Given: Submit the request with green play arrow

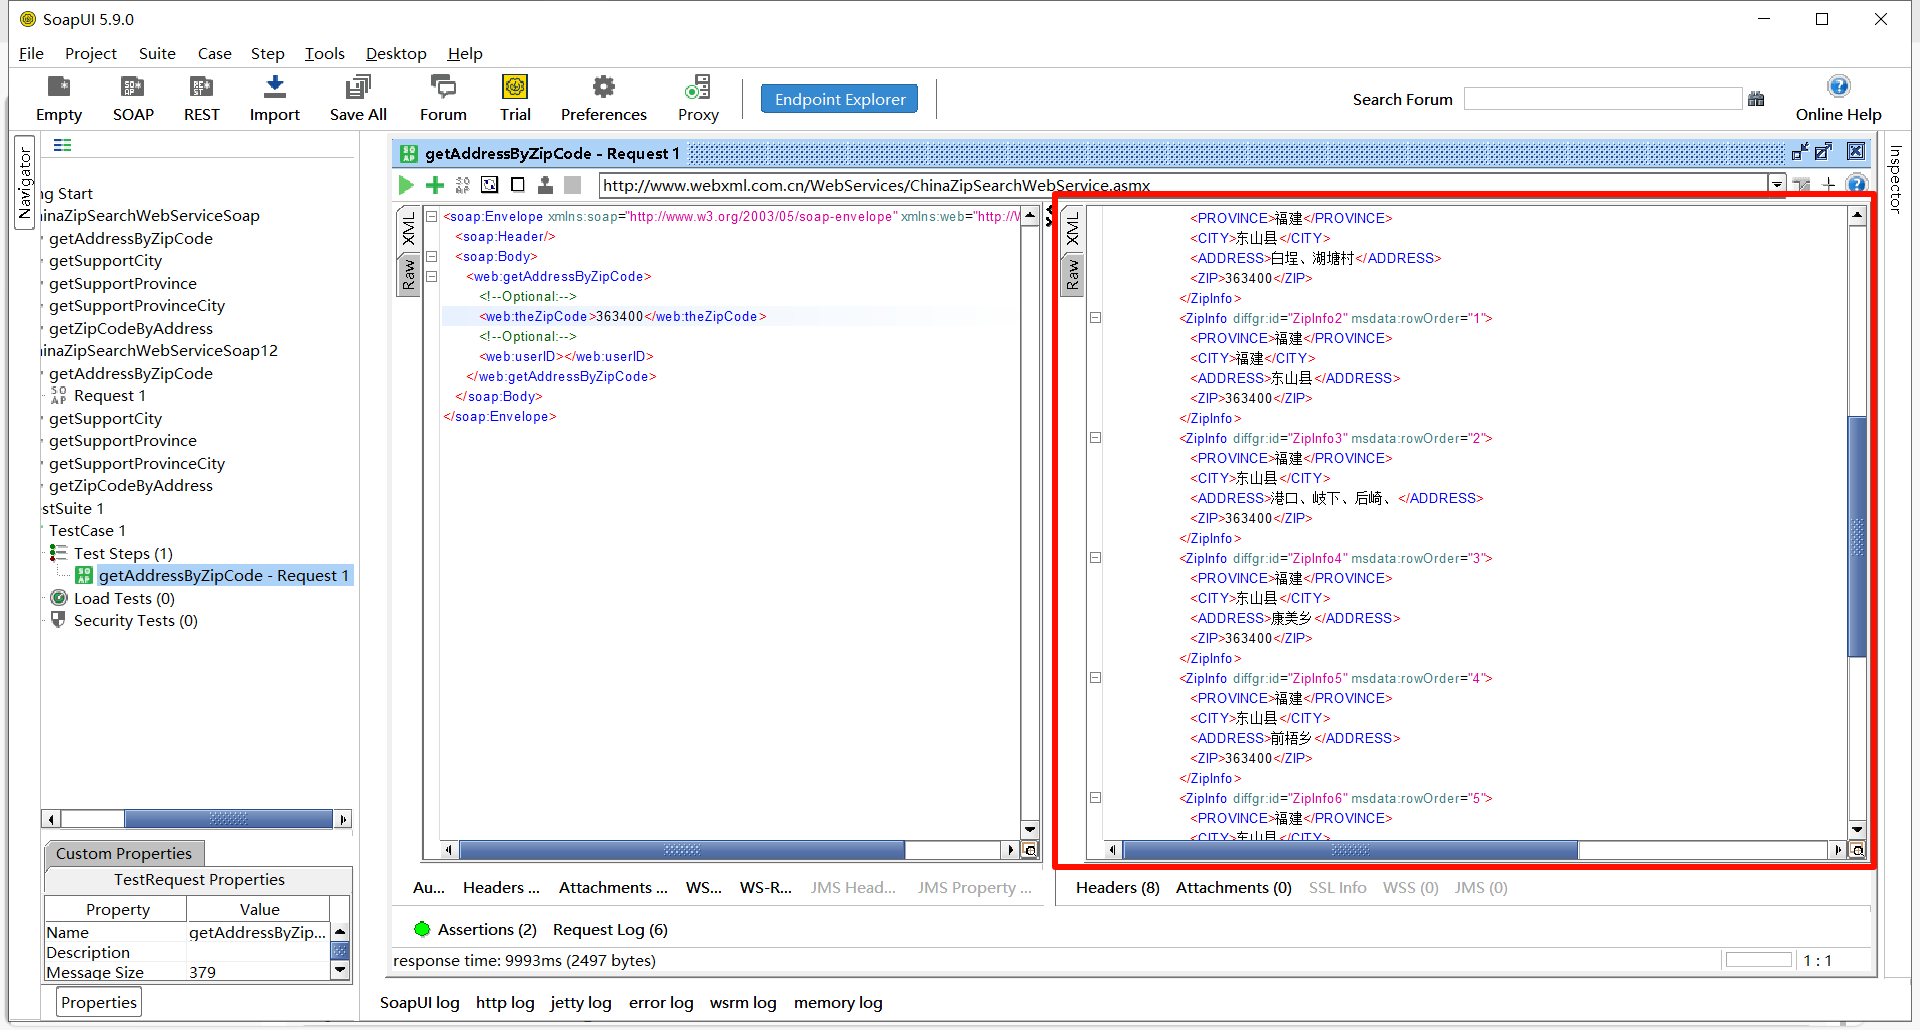Looking at the screenshot, I should [406, 185].
